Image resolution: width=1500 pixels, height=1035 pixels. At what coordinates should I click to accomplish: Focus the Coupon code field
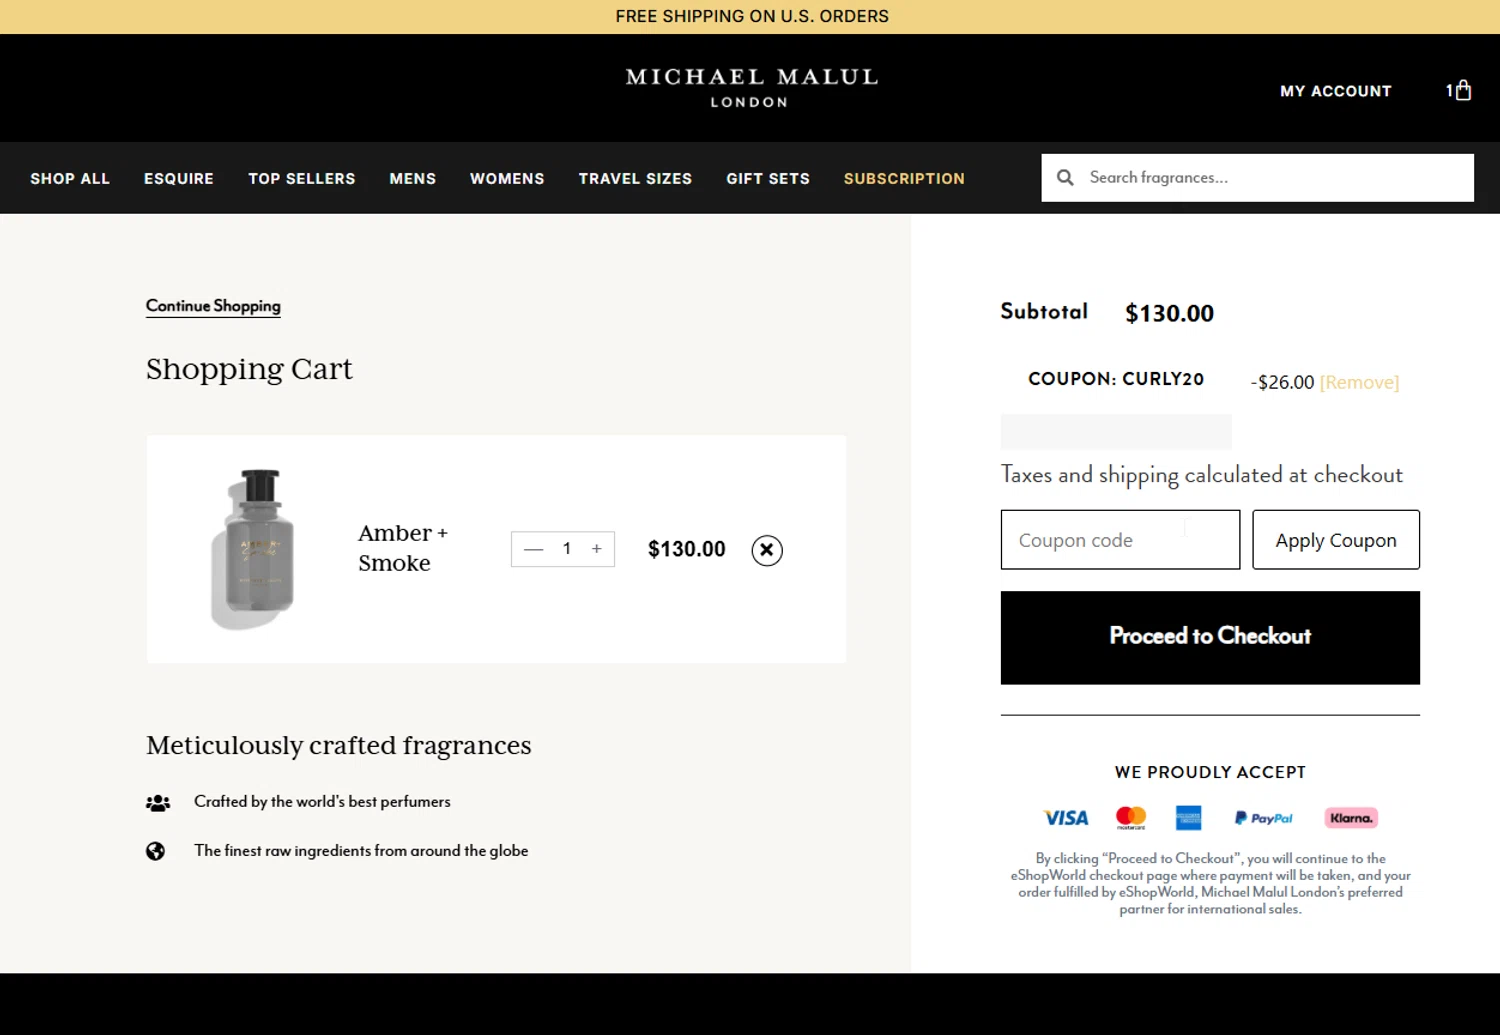click(1120, 540)
